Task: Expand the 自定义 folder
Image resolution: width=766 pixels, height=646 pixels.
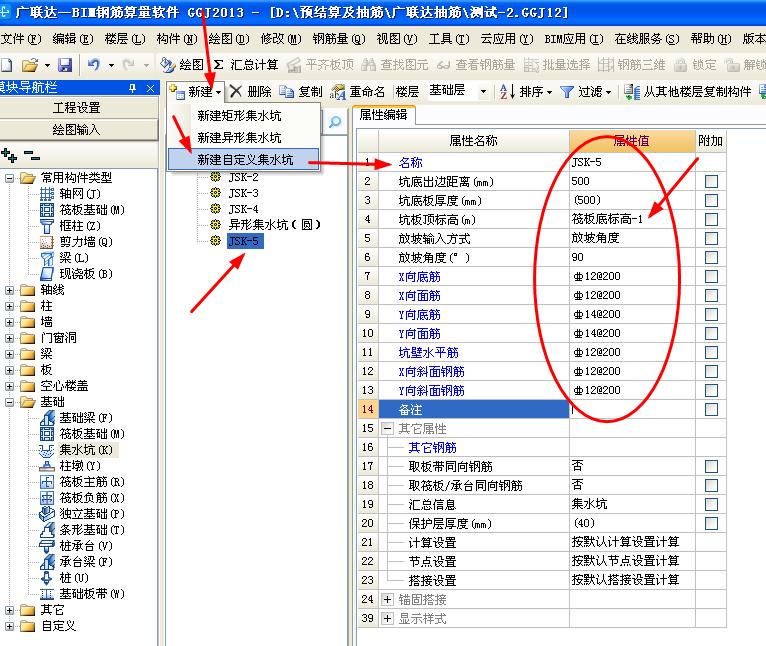Action: pyautogui.click(x=9, y=626)
